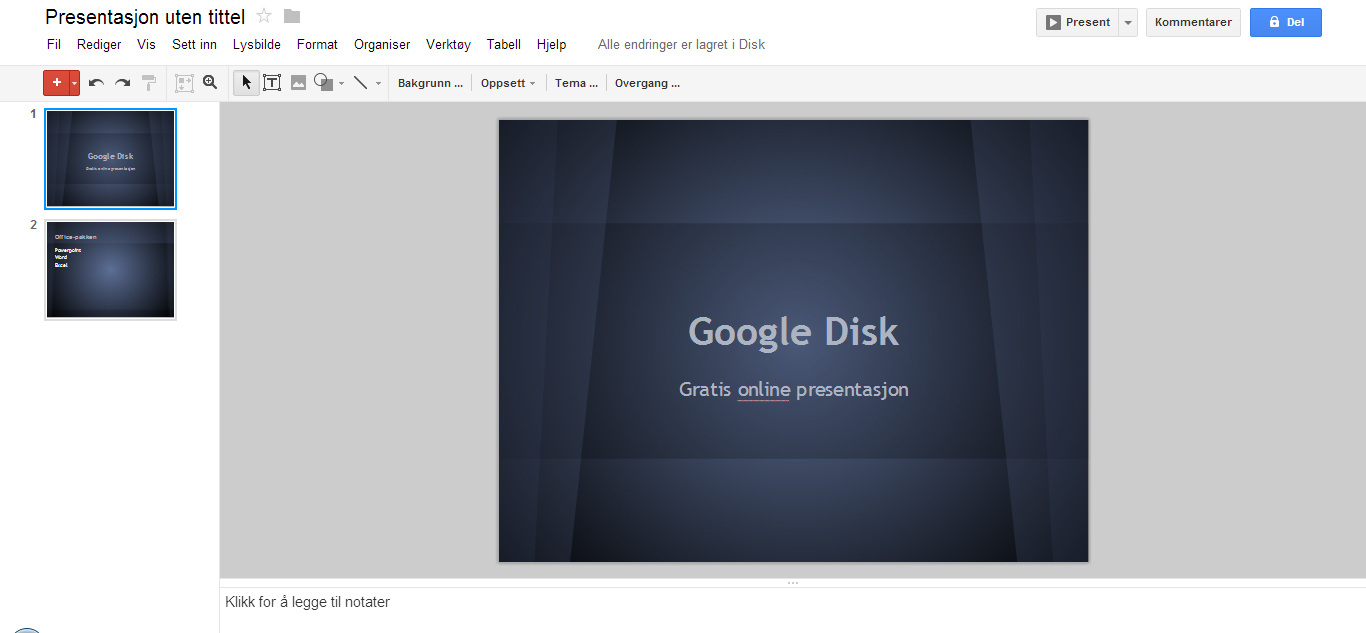
Task: Click Alle endringer er lagret i Disk
Action: click(x=681, y=44)
